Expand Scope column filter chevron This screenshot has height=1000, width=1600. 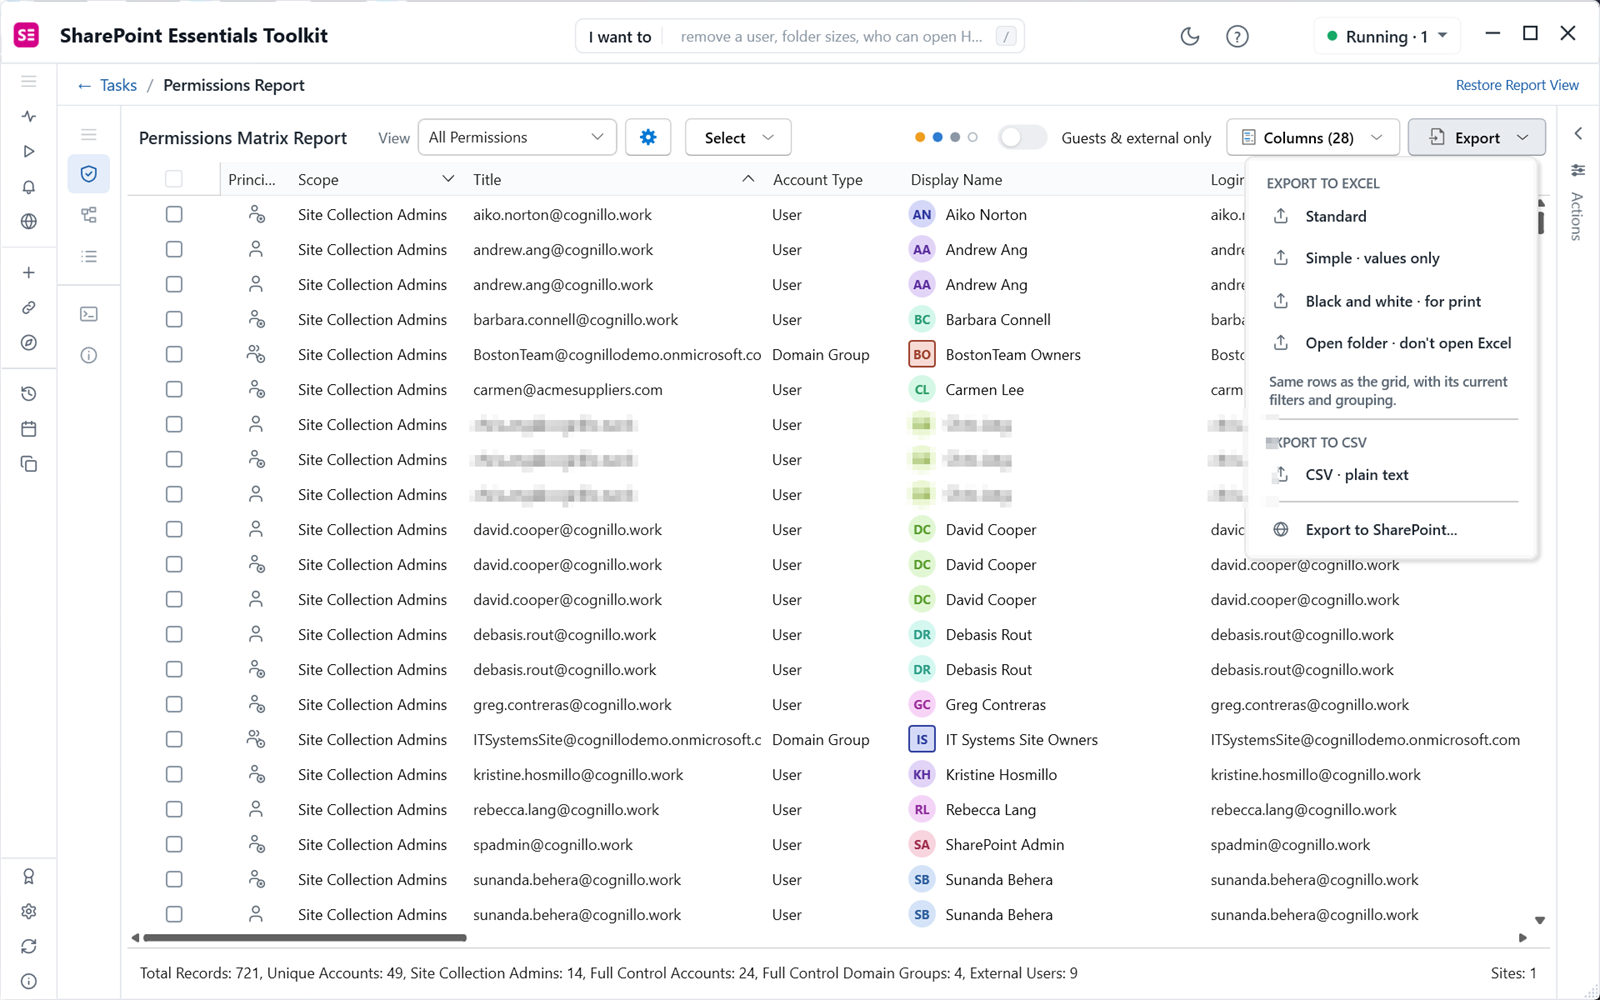(448, 179)
